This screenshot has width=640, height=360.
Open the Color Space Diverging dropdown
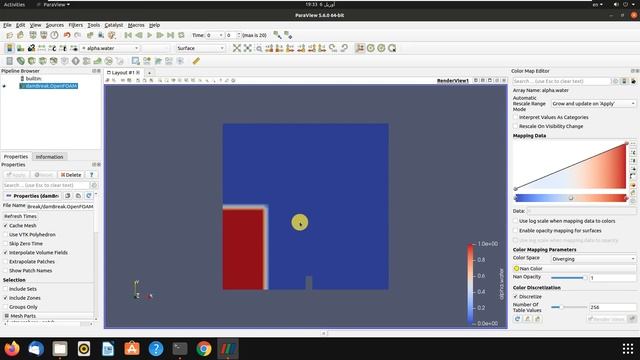tap(593, 259)
